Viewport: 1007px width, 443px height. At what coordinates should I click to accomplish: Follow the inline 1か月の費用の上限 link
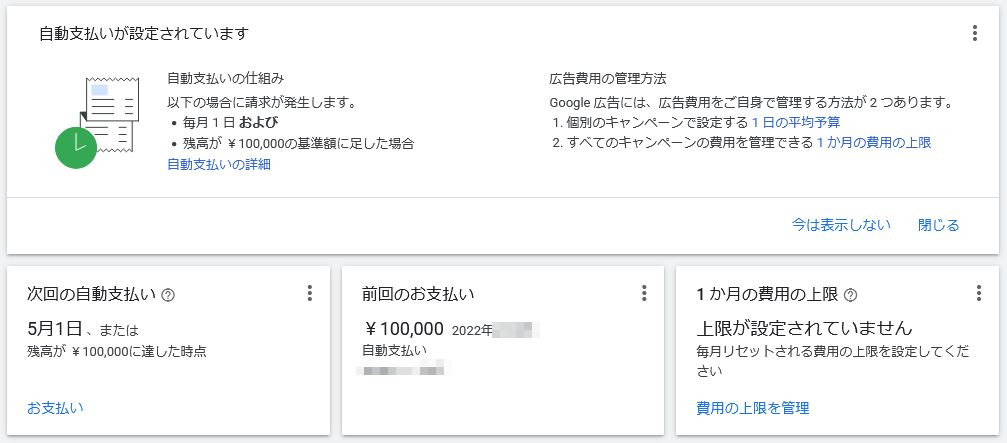pyautogui.click(x=873, y=143)
